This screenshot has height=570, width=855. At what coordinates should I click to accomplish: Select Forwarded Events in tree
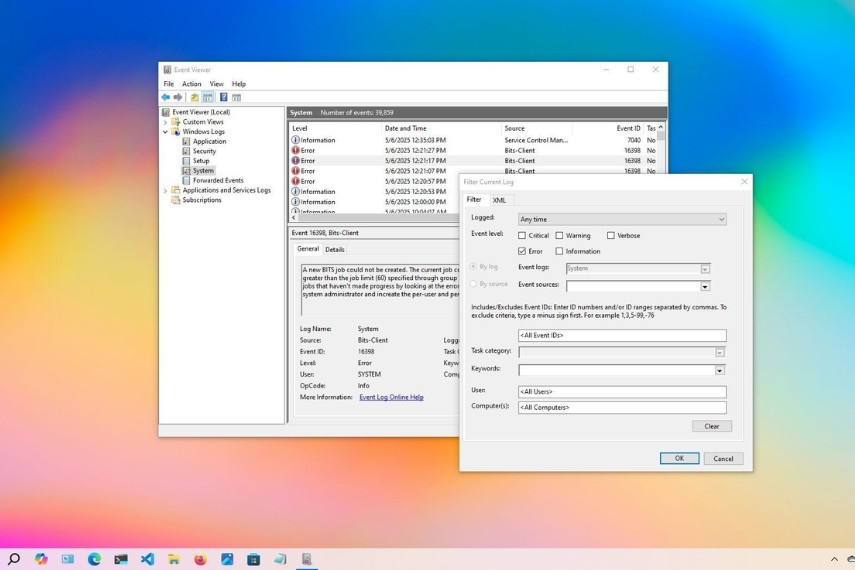(218, 181)
